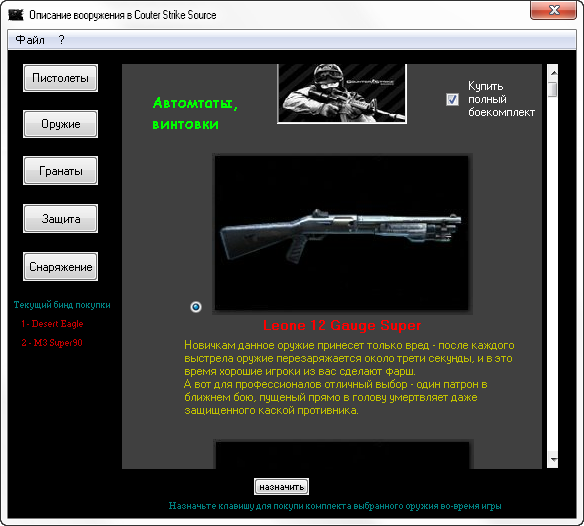Click the app icon in title bar

[x=16, y=15]
